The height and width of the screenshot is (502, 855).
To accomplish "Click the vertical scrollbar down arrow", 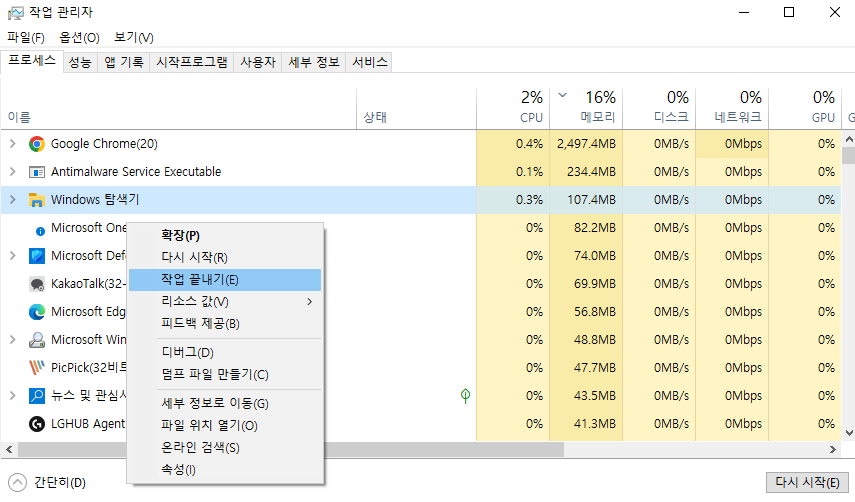I will point(849,433).
